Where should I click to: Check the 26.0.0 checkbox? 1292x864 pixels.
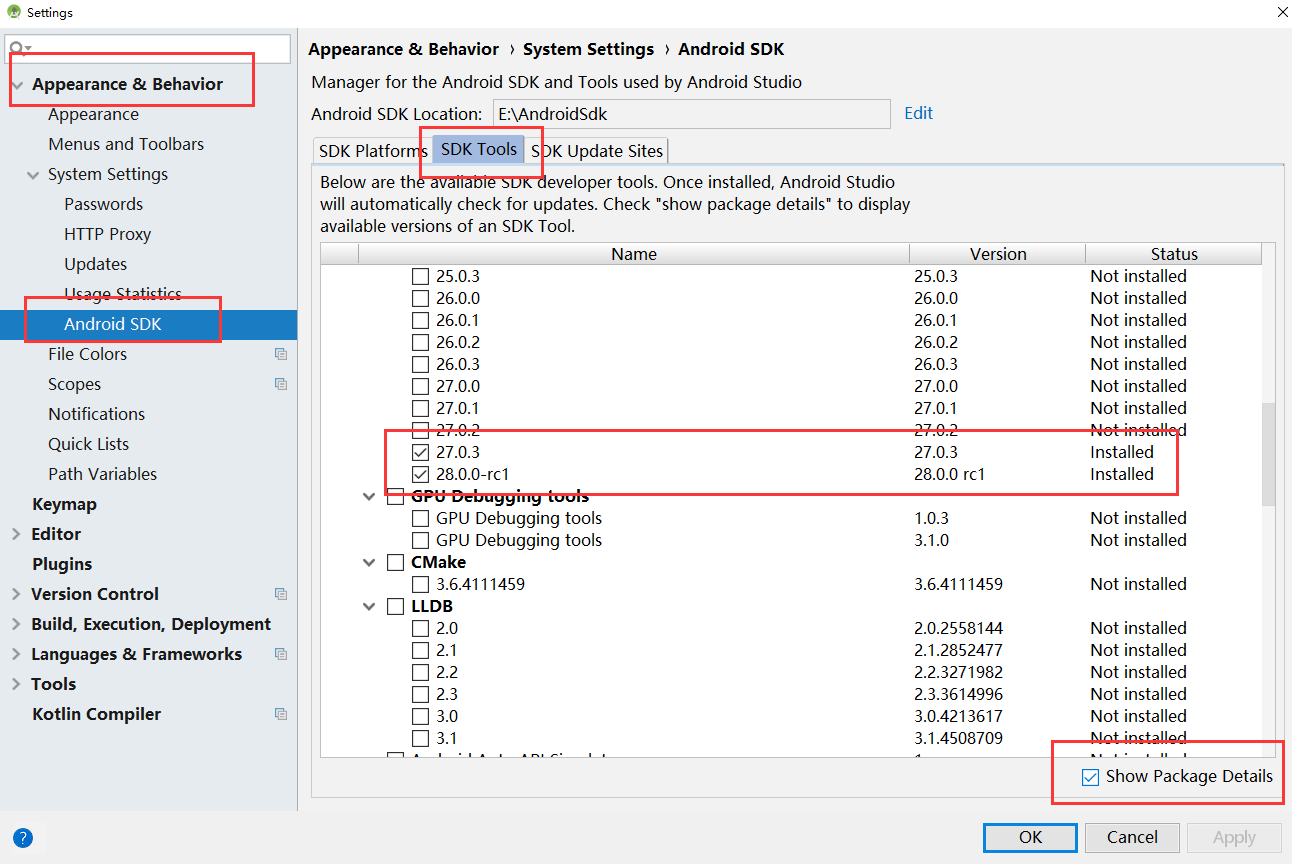click(x=421, y=298)
